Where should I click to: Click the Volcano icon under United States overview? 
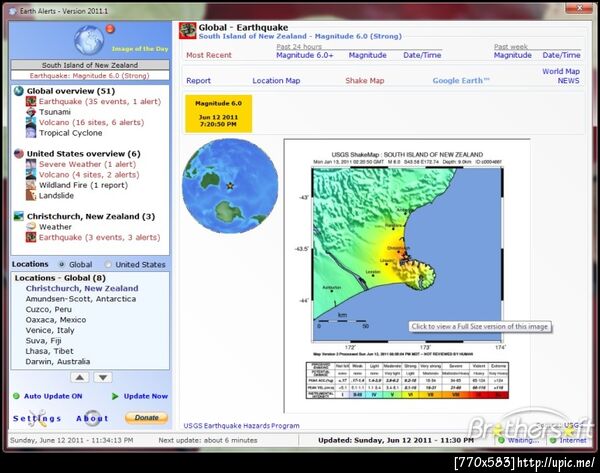tap(31, 175)
